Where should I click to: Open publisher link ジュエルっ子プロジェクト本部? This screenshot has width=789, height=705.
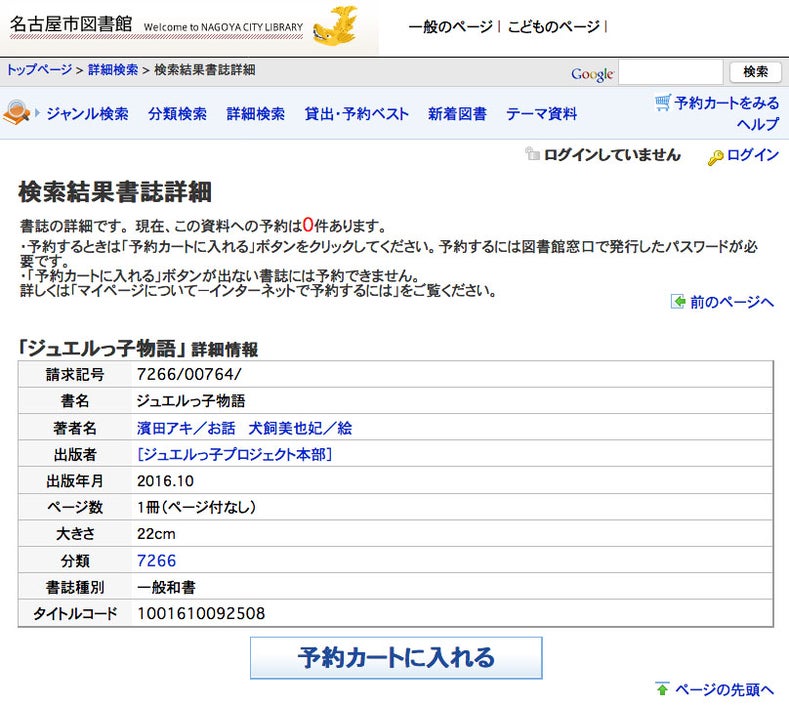(234, 454)
